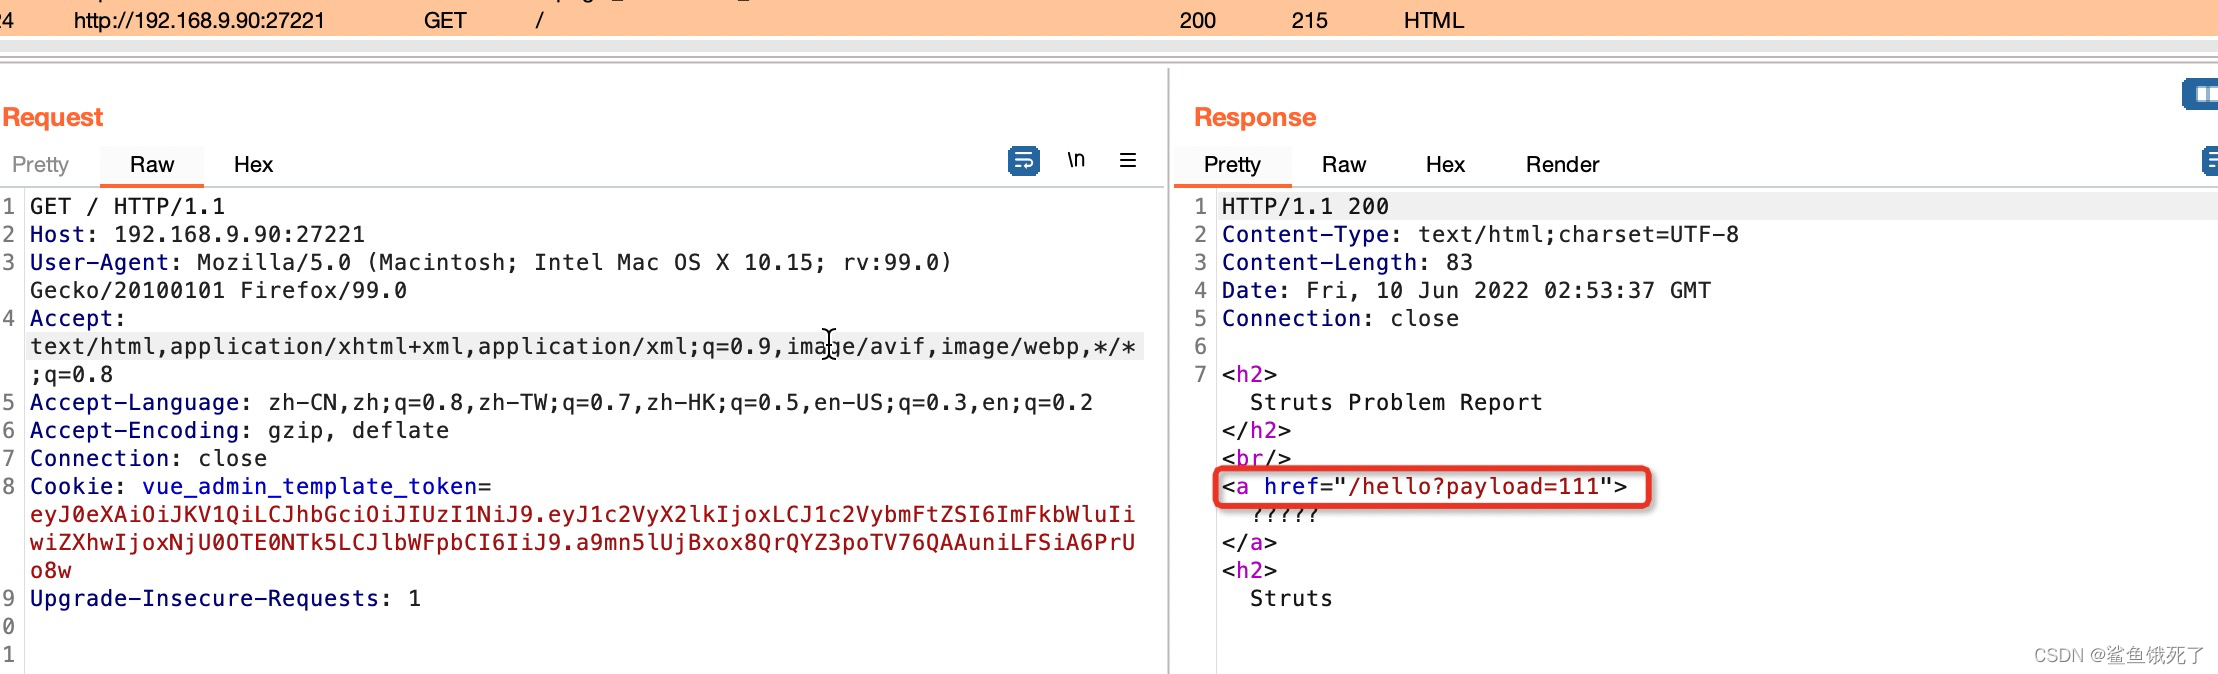
Task: Click the 'GET / HTTP/1.1' request line
Action: click(127, 206)
